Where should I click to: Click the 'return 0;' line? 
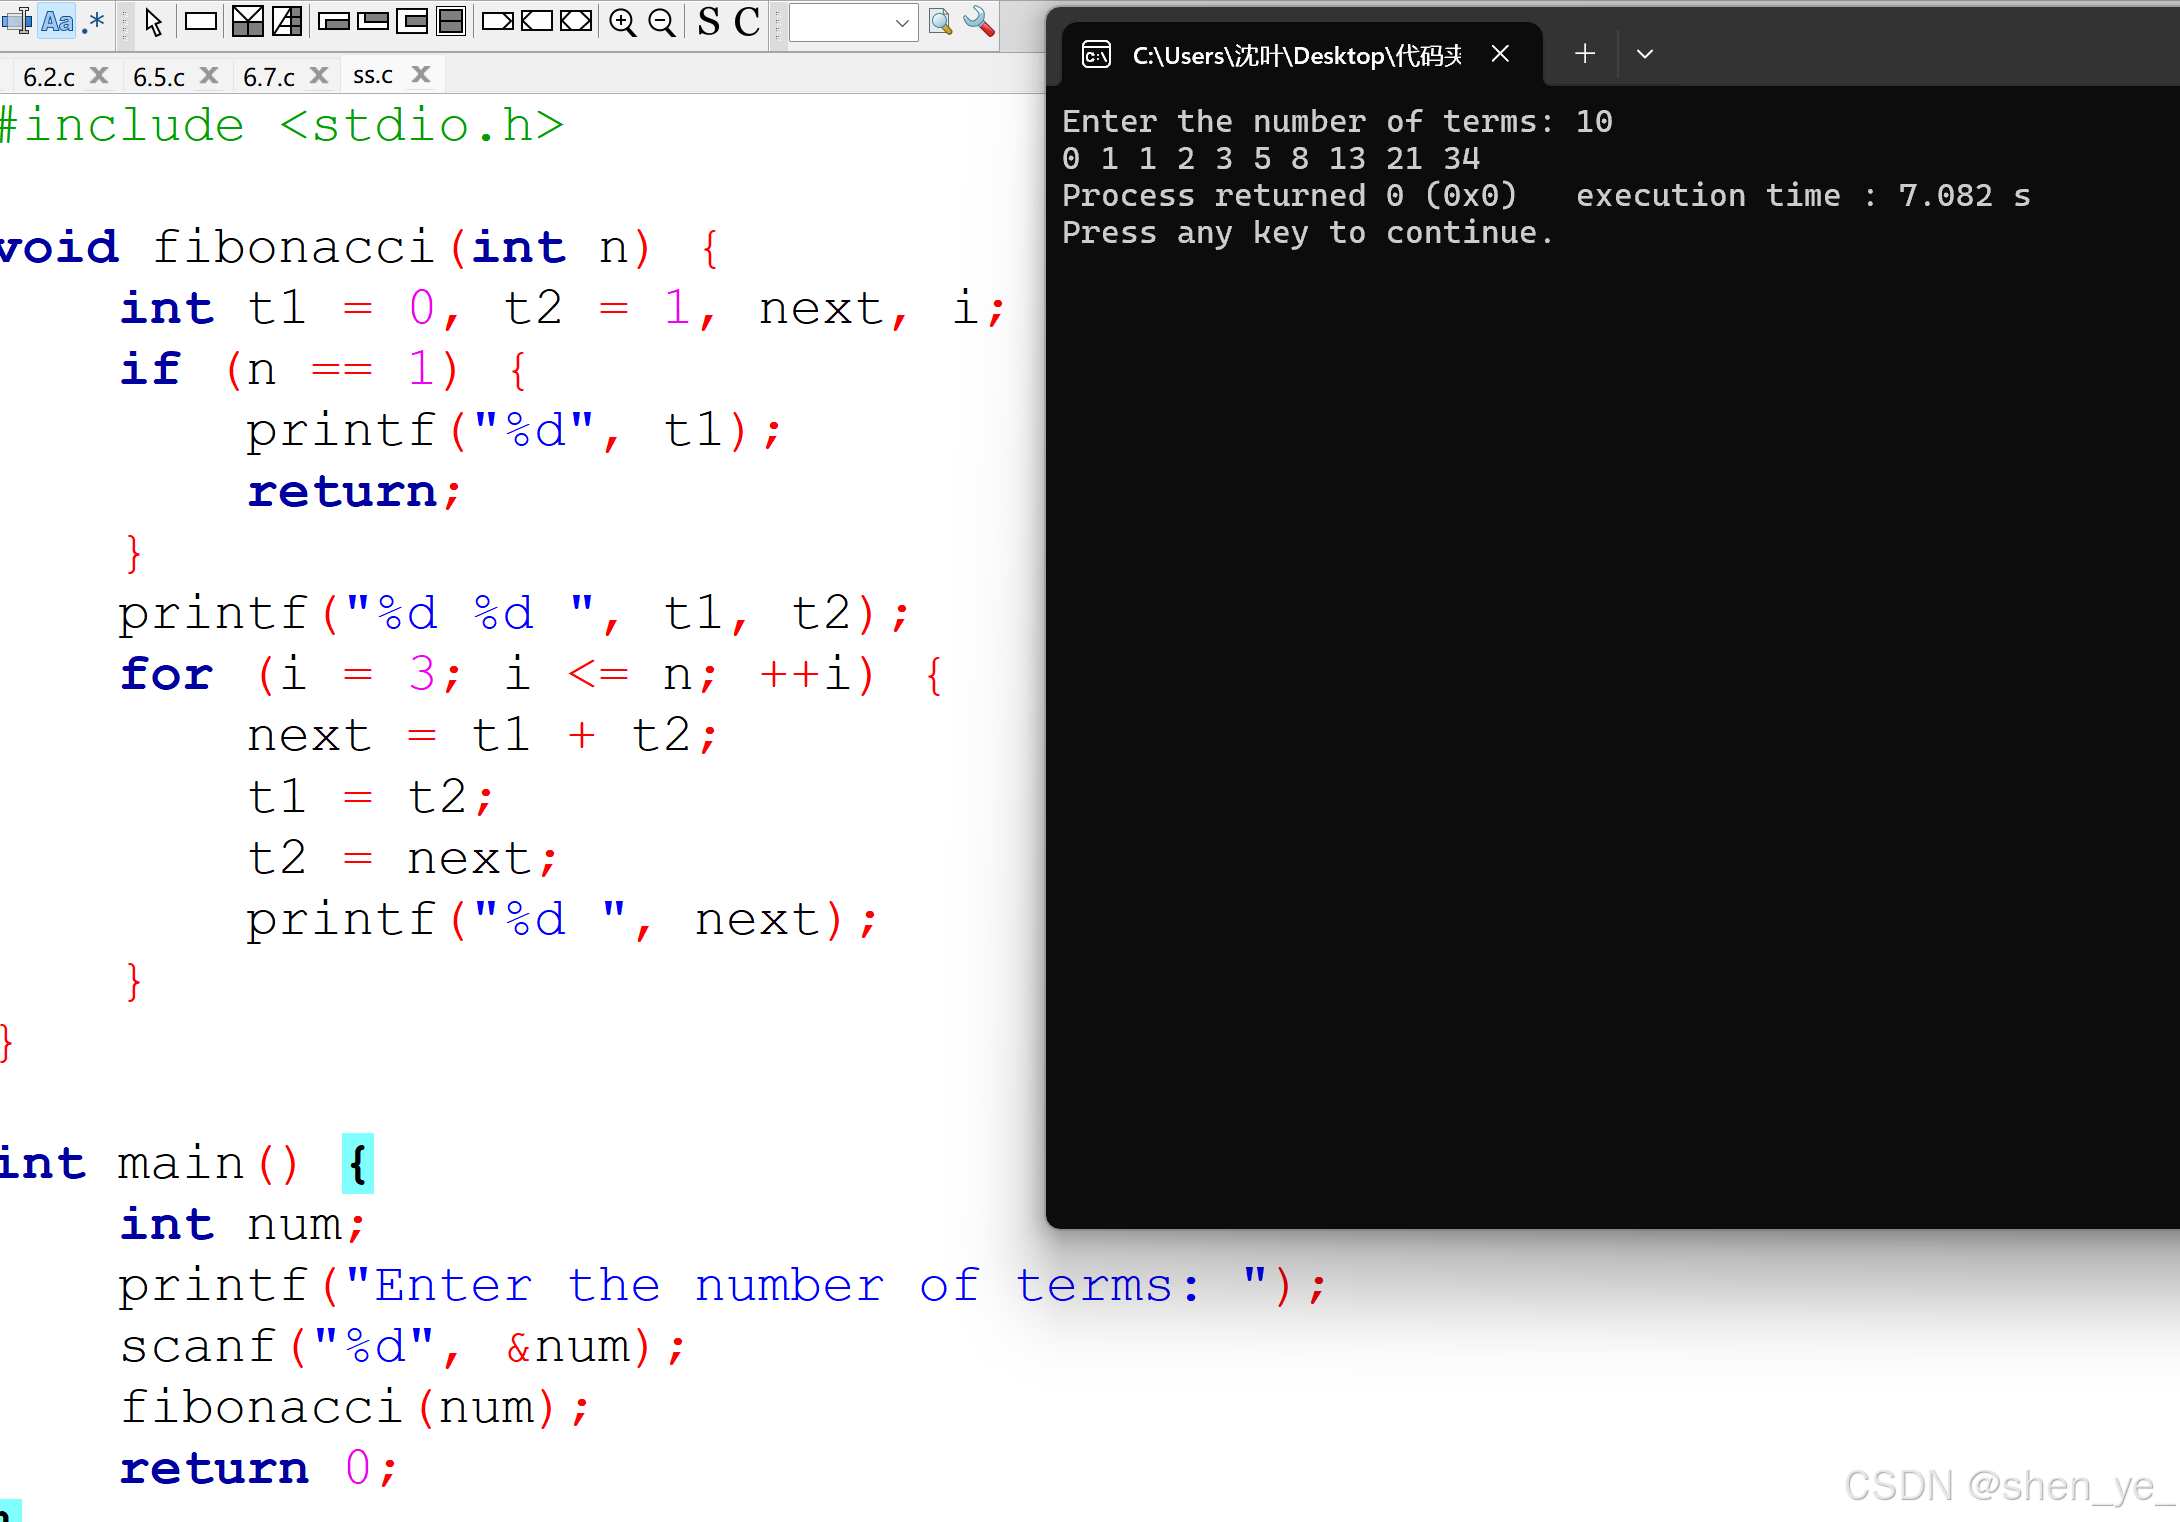259,1469
